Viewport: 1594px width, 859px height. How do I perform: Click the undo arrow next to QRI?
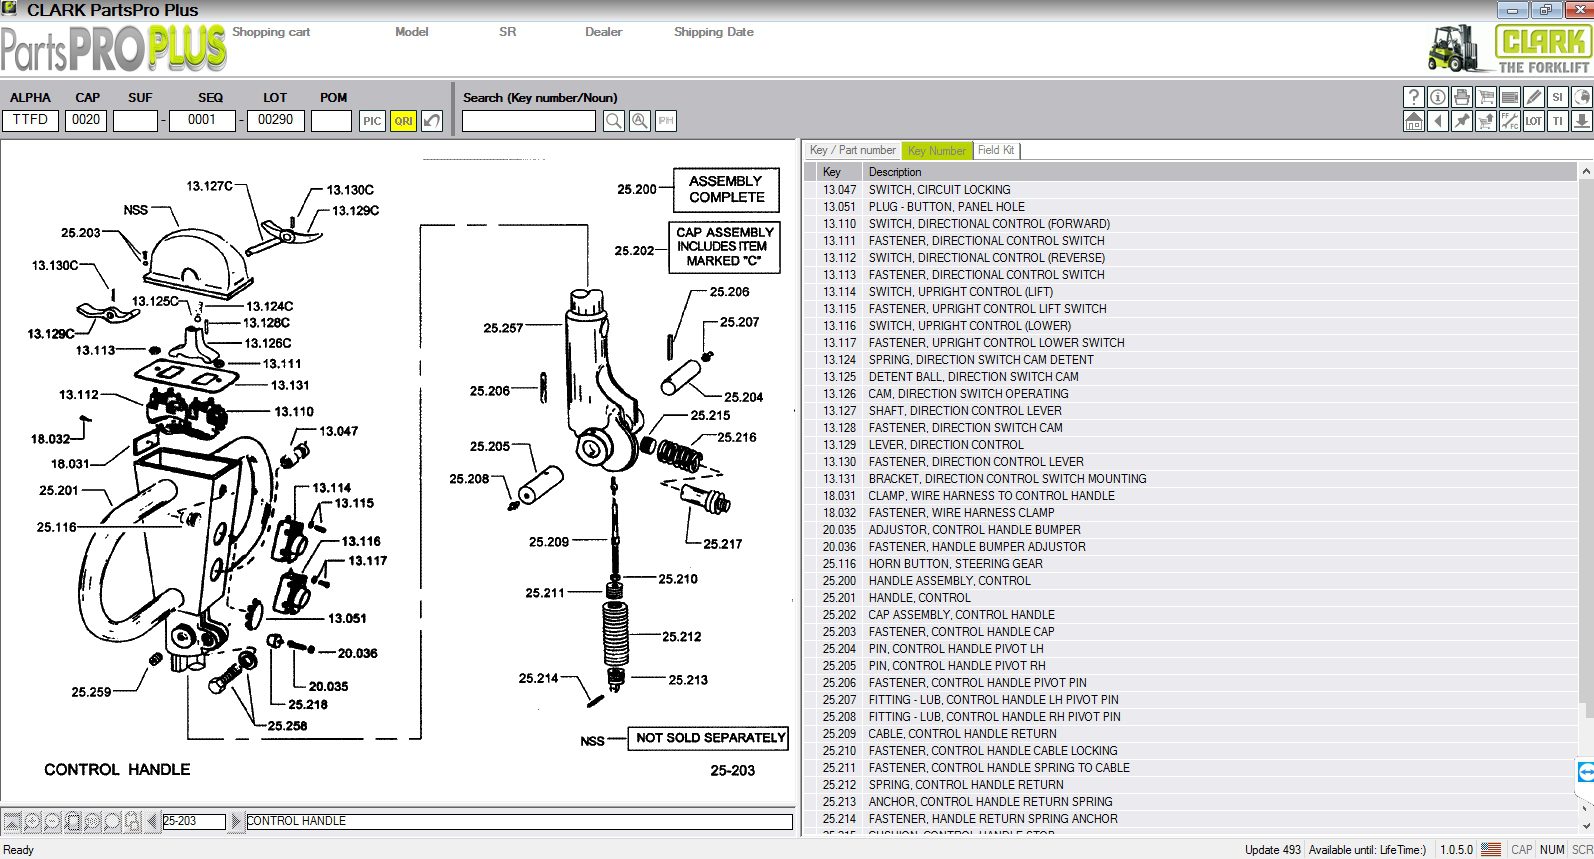click(431, 121)
